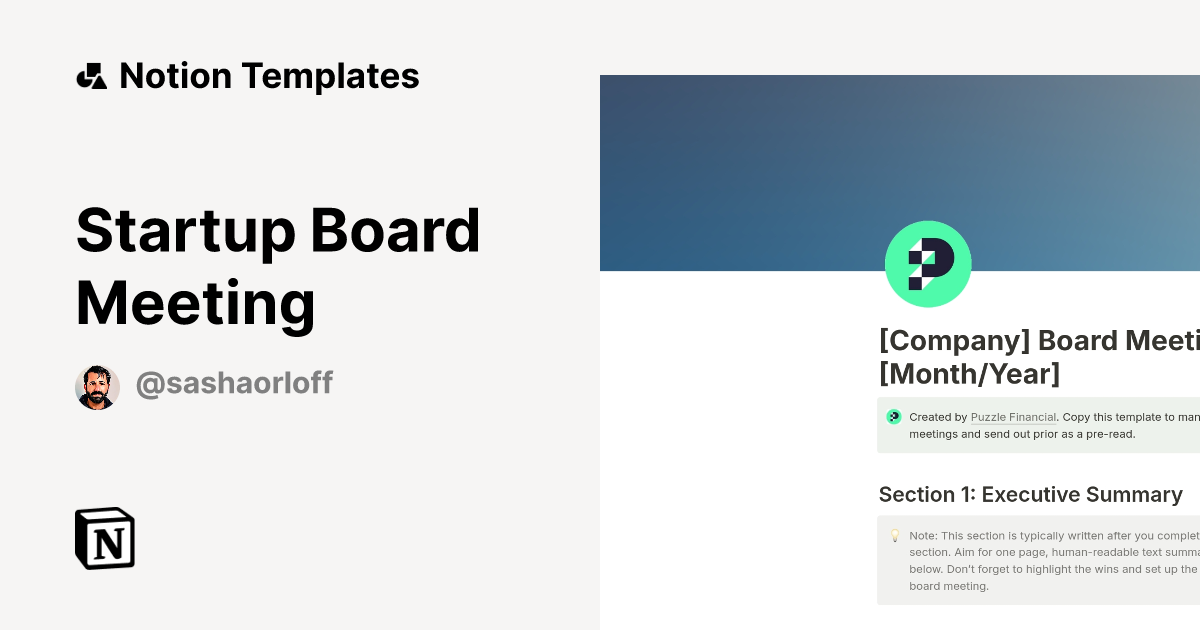This screenshot has width=1200, height=630.
Task: Follow the "Puzzle Financial" link
Action: 1013,417
